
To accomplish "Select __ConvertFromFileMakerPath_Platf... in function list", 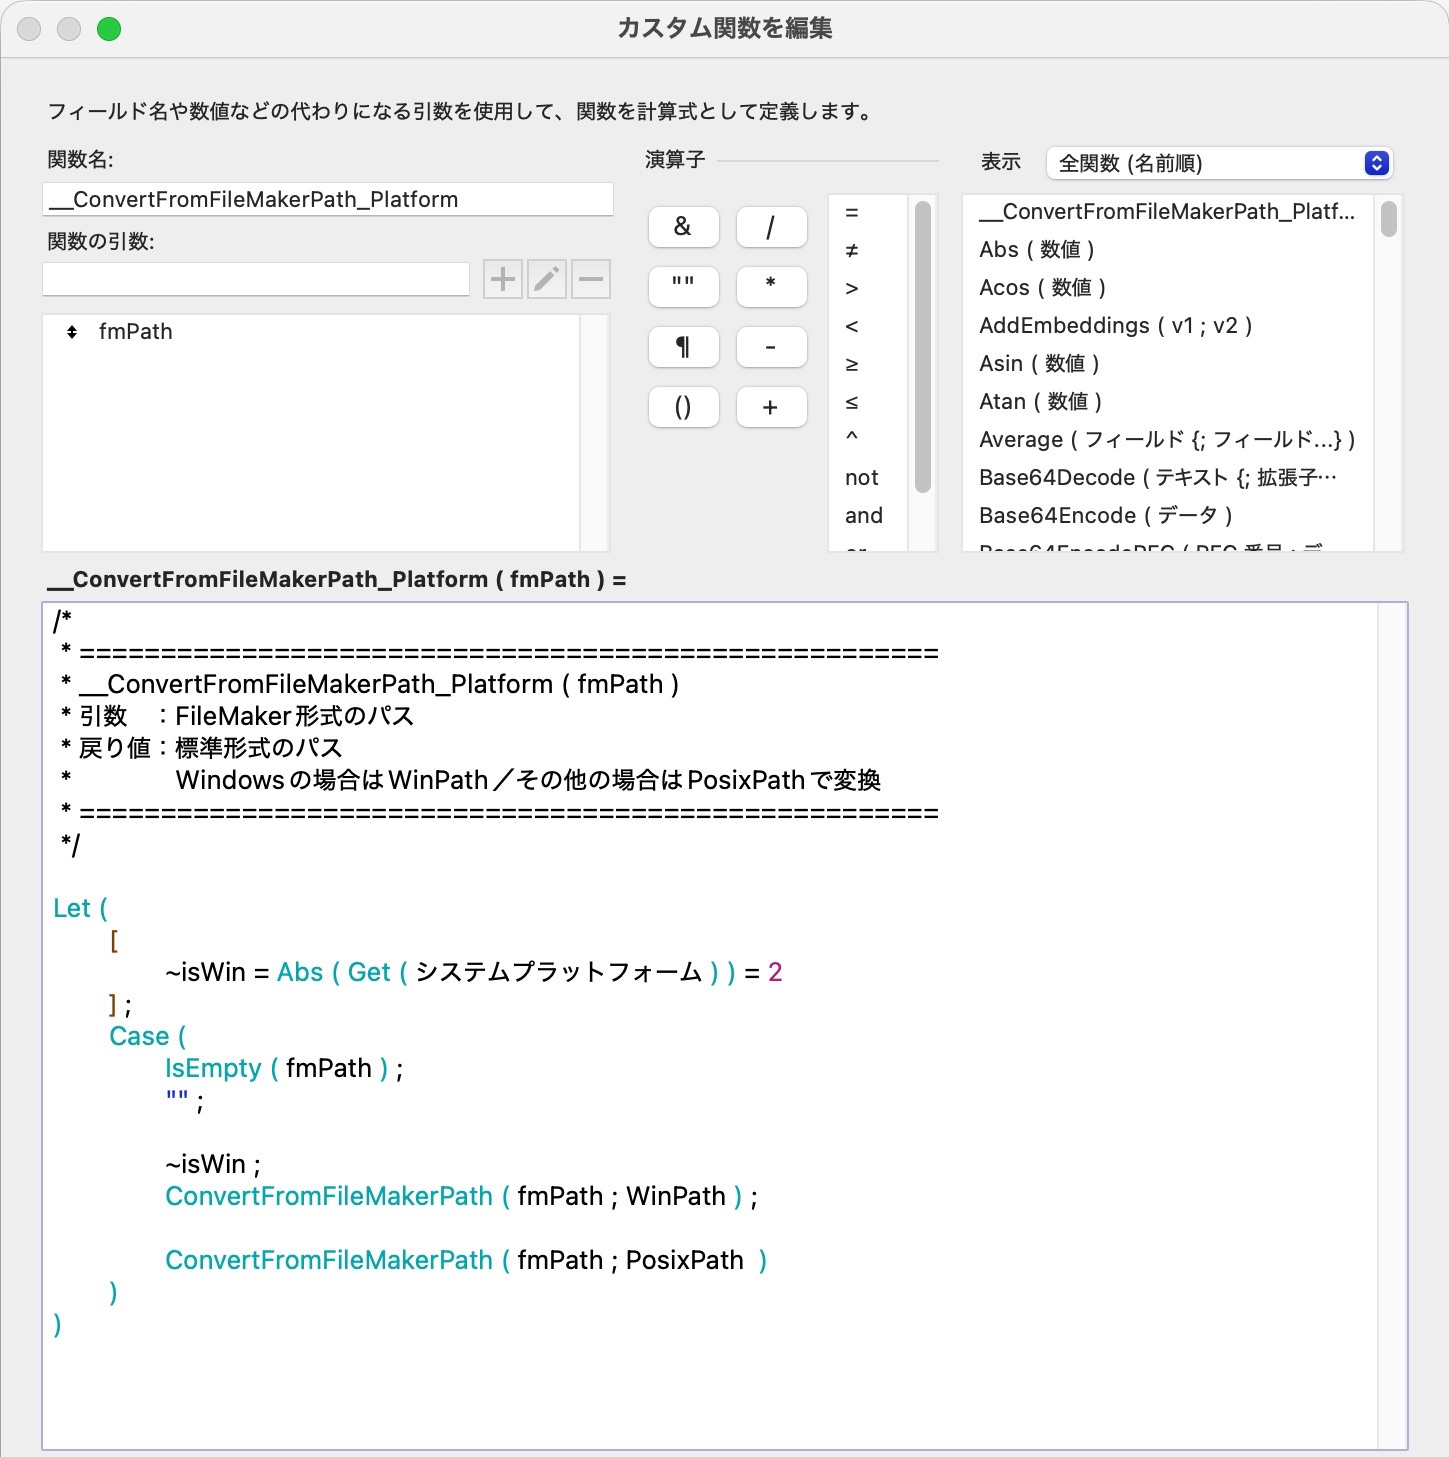I will coord(1167,212).
